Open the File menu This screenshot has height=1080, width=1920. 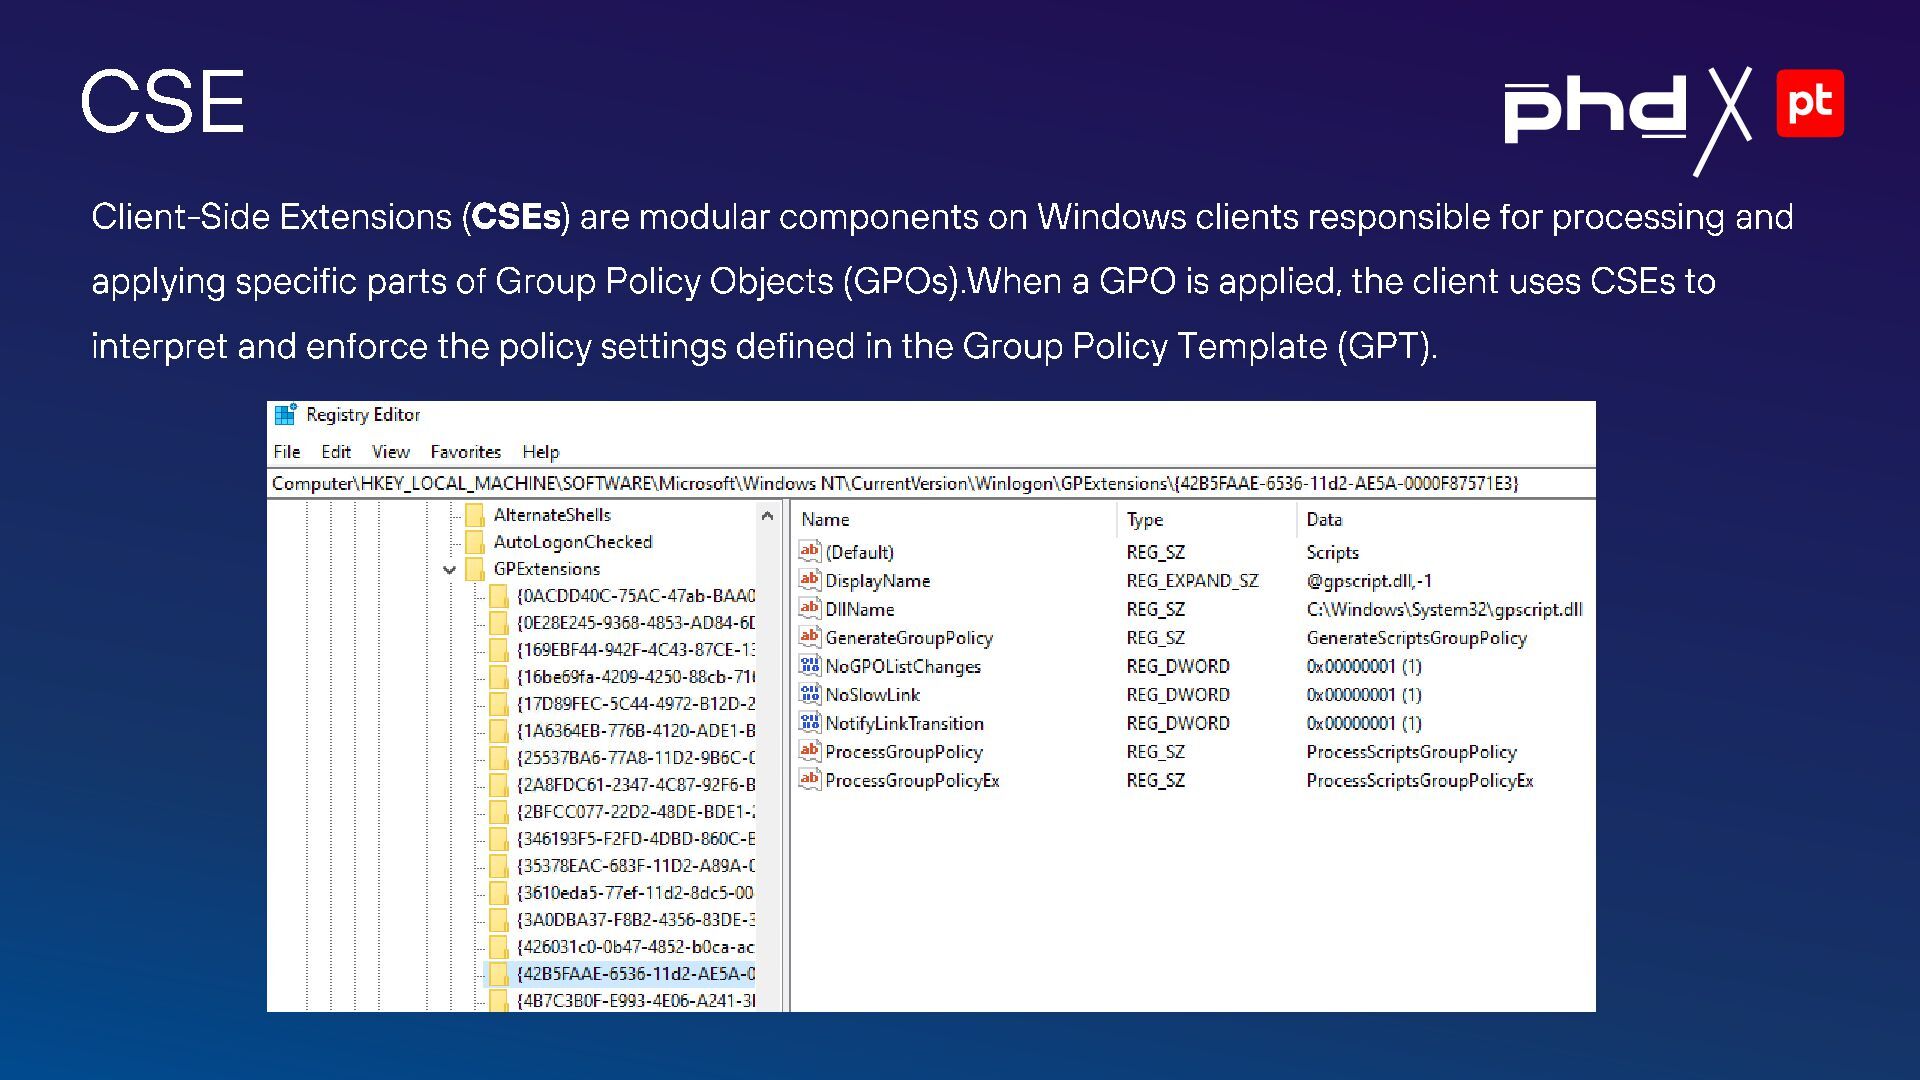pos(286,452)
